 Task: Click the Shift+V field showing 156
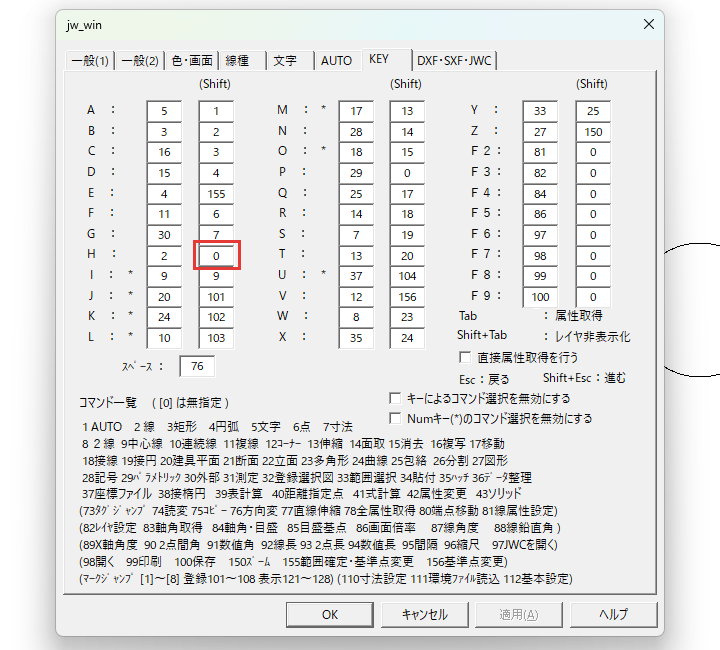(407, 297)
